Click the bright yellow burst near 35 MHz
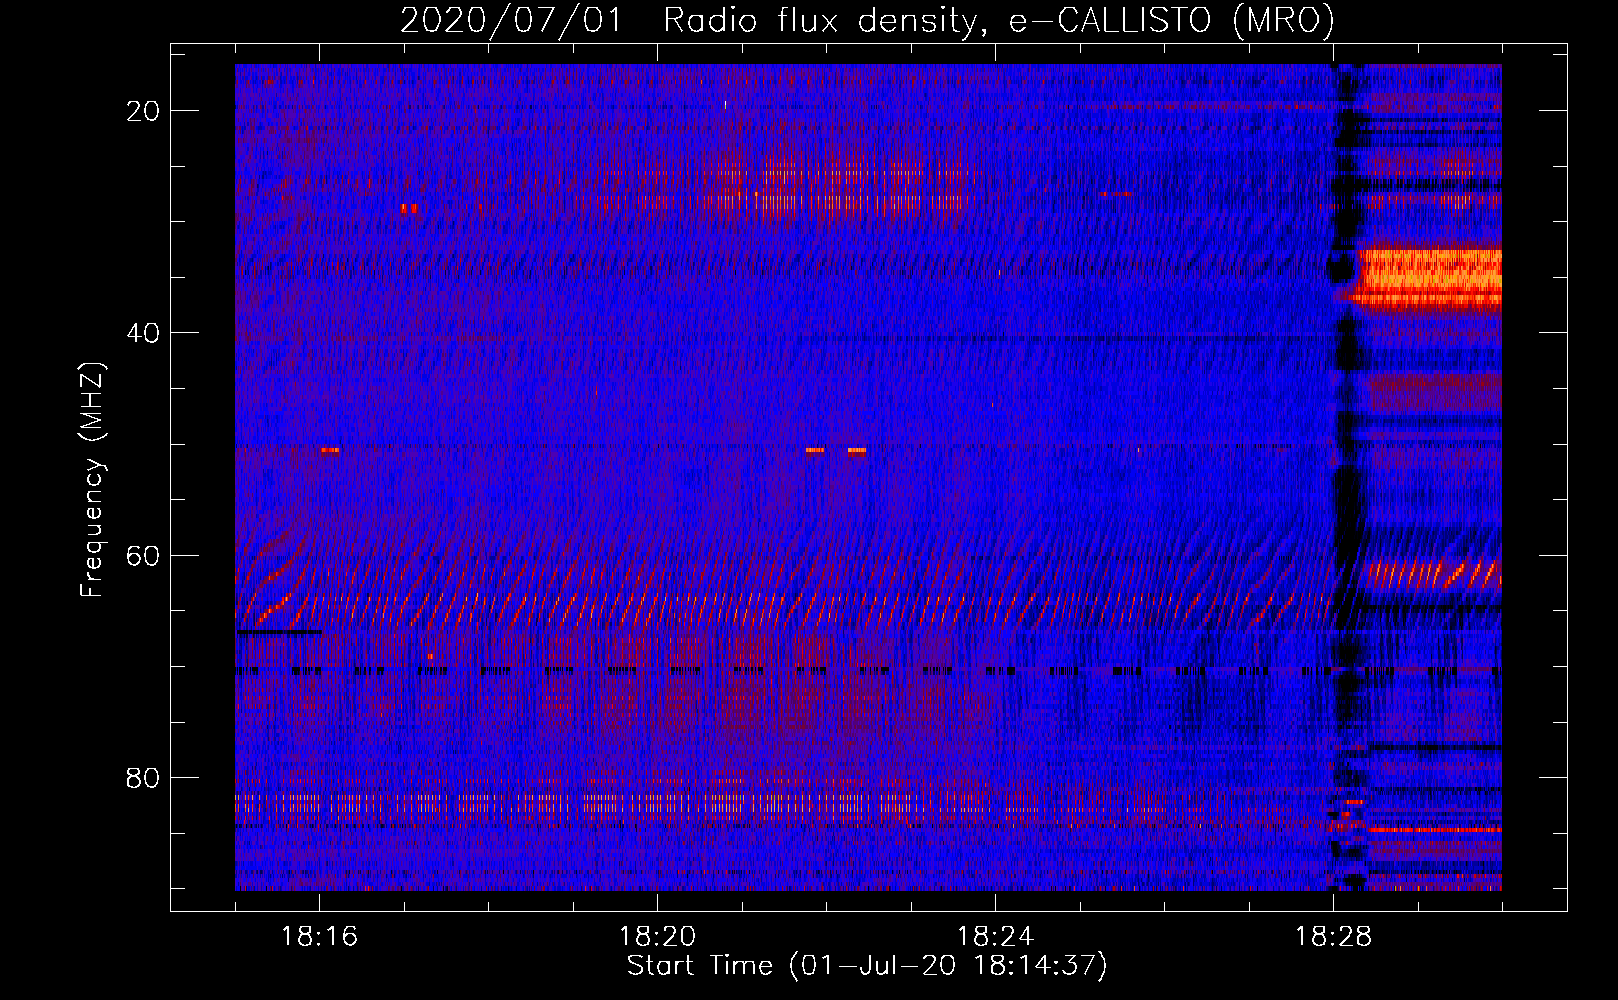 pyautogui.click(x=1428, y=277)
